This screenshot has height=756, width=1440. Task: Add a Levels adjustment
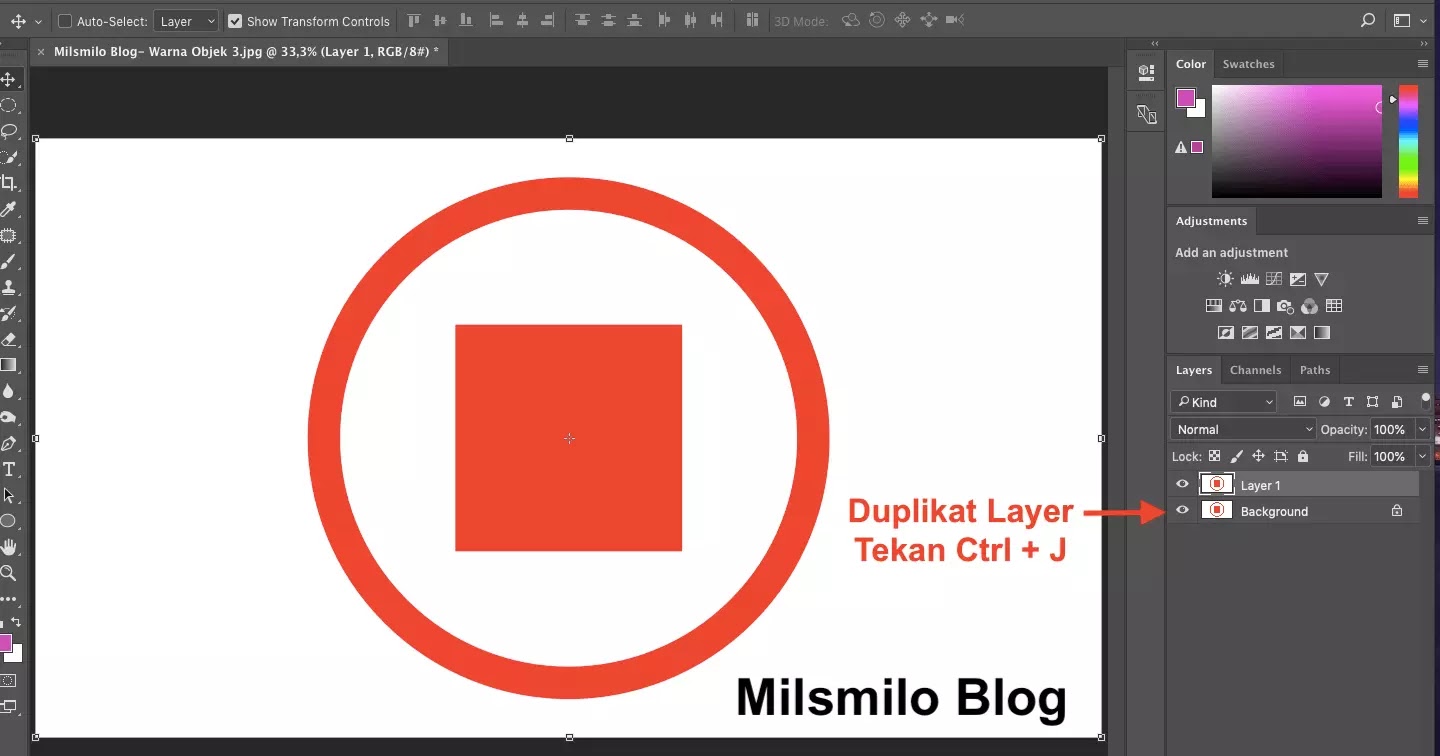tap(1249, 279)
